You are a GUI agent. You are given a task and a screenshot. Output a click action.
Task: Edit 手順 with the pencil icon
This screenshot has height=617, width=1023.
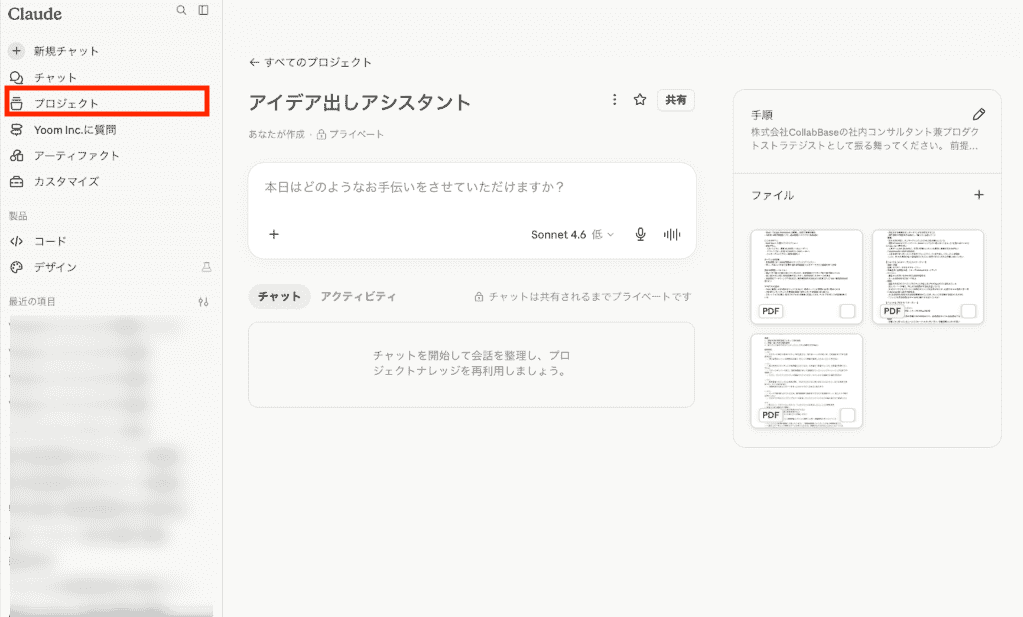979,115
